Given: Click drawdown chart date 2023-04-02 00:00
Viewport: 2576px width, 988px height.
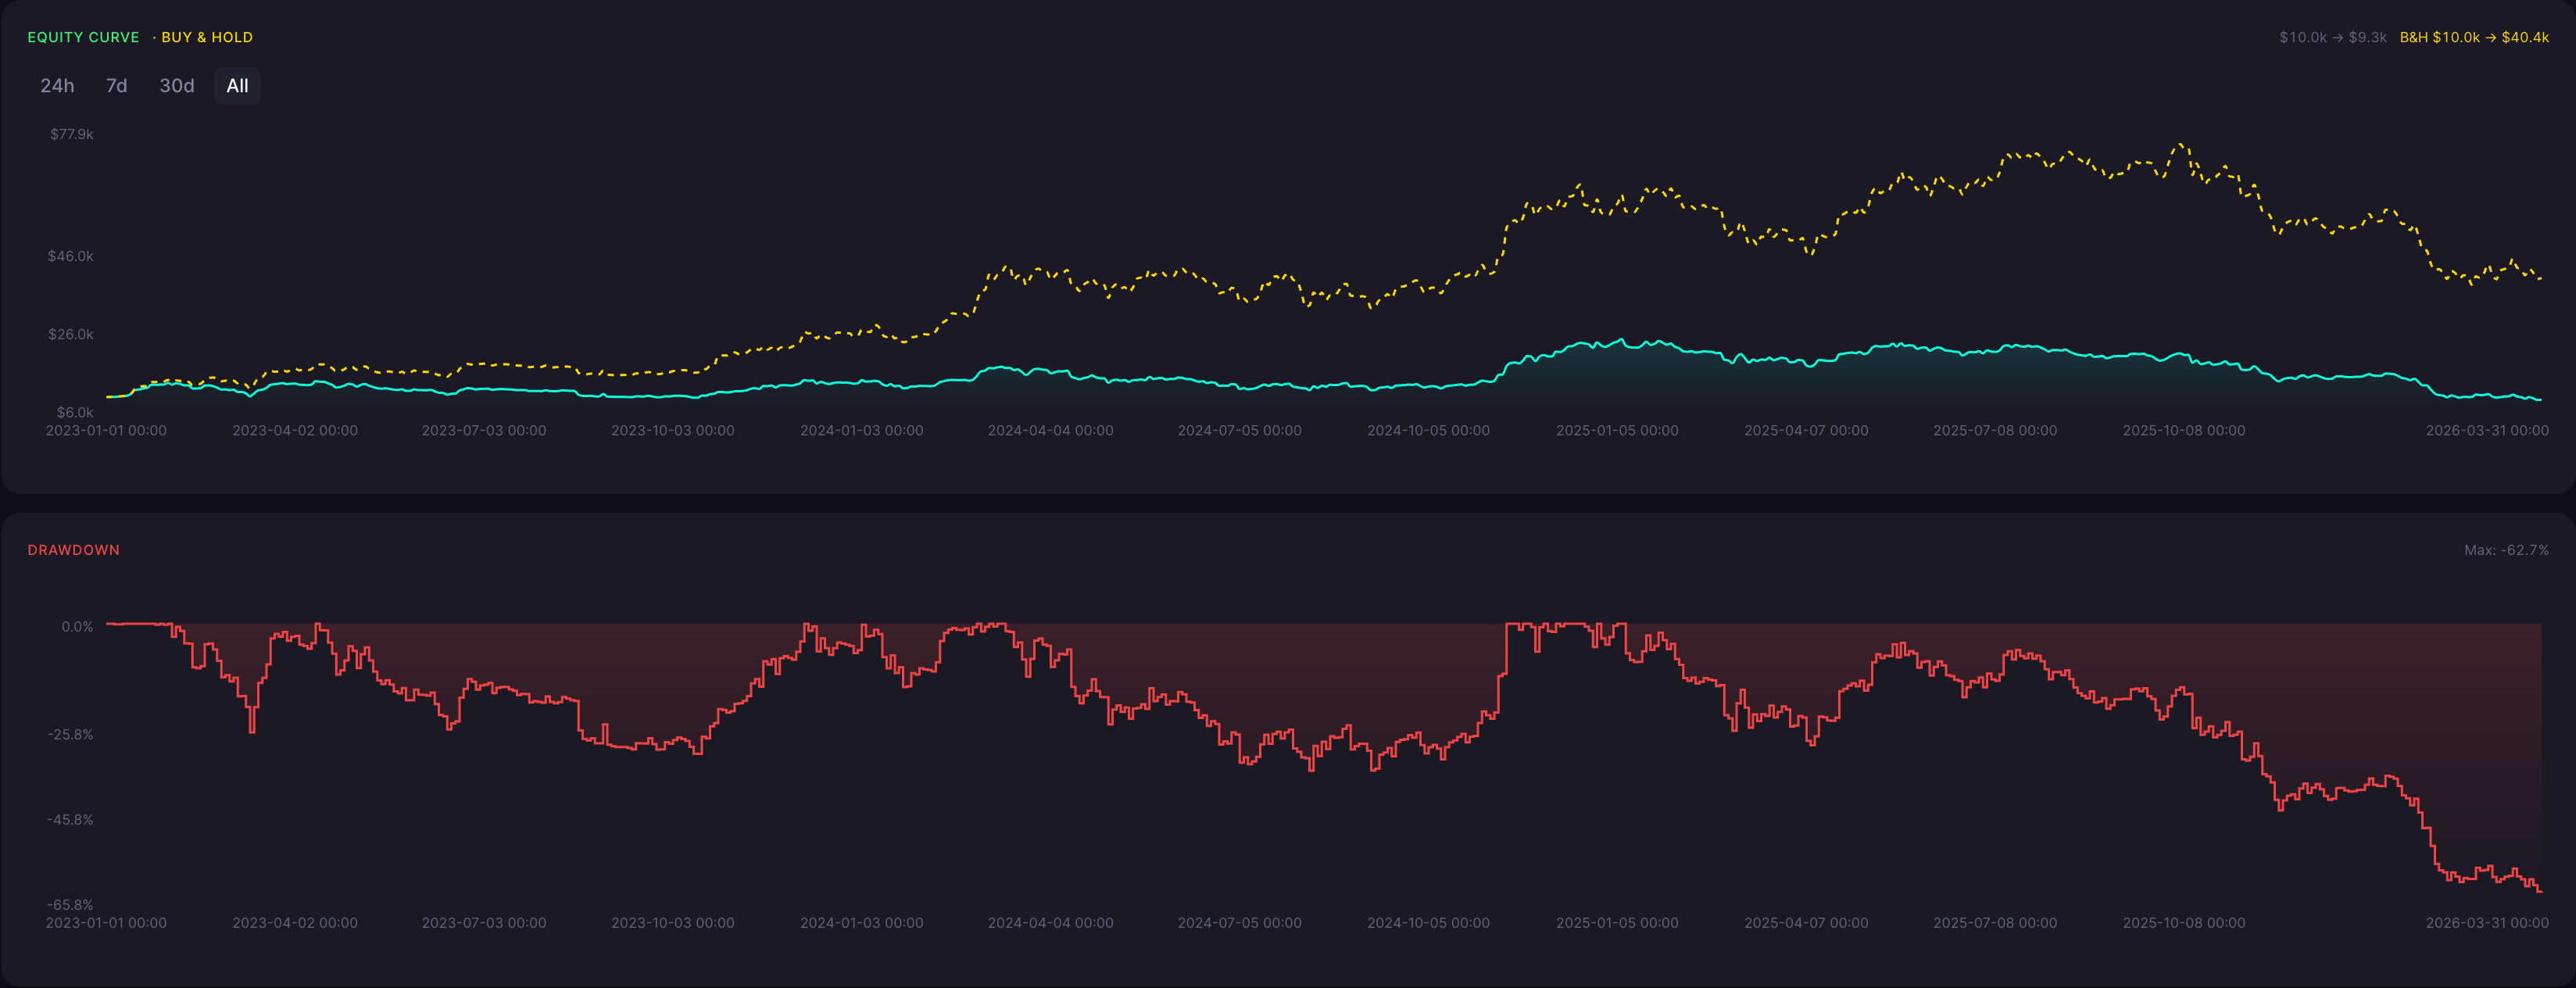Looking at the screenshot, I should click(295, 923).
